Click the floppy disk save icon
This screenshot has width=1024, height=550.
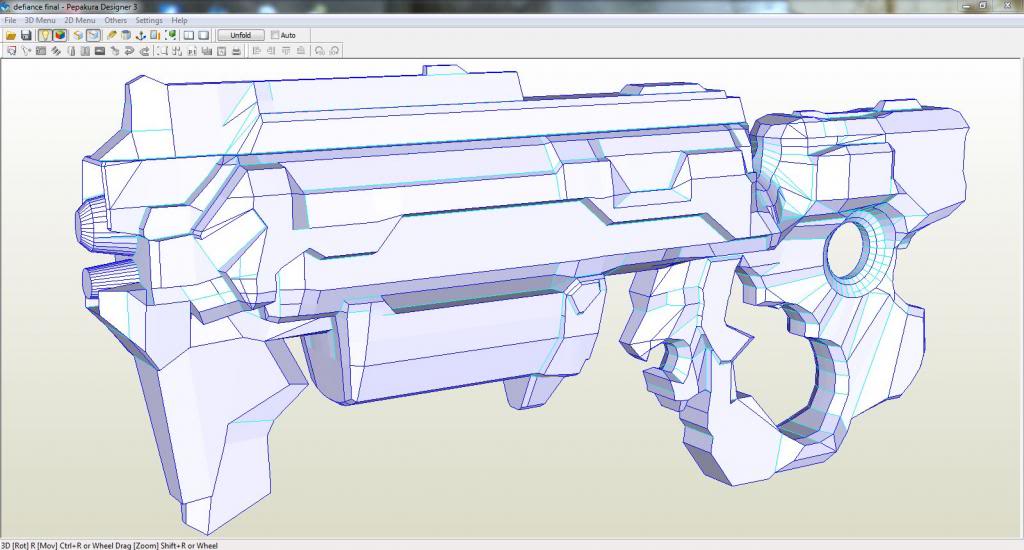pos(26,35)
